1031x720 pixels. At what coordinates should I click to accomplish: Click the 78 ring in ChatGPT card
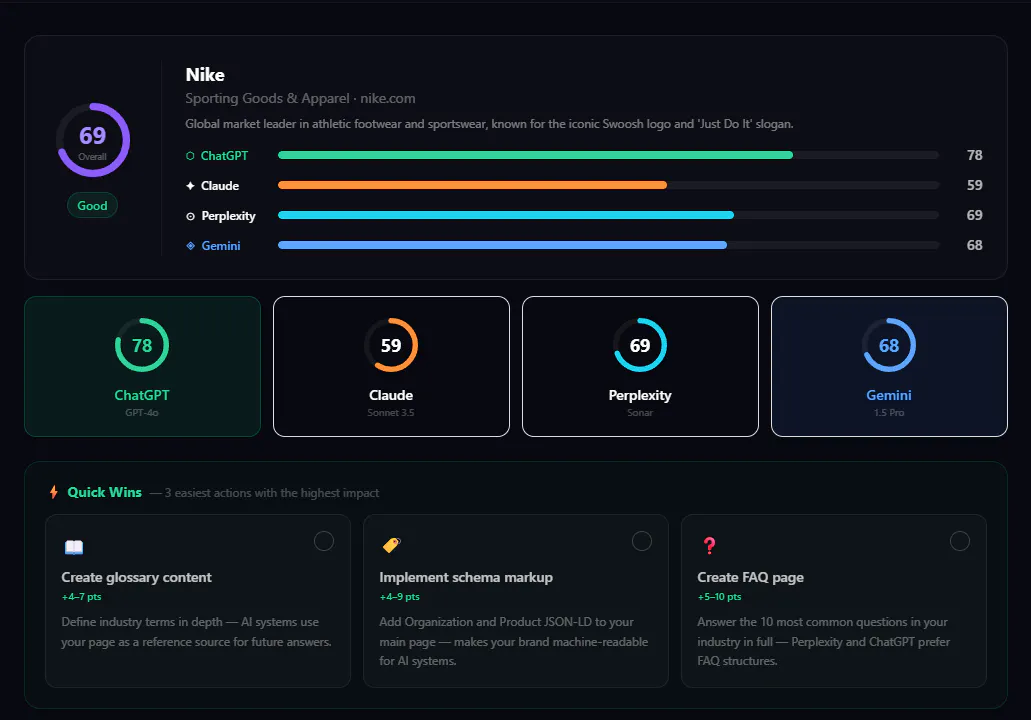(142, 345)
